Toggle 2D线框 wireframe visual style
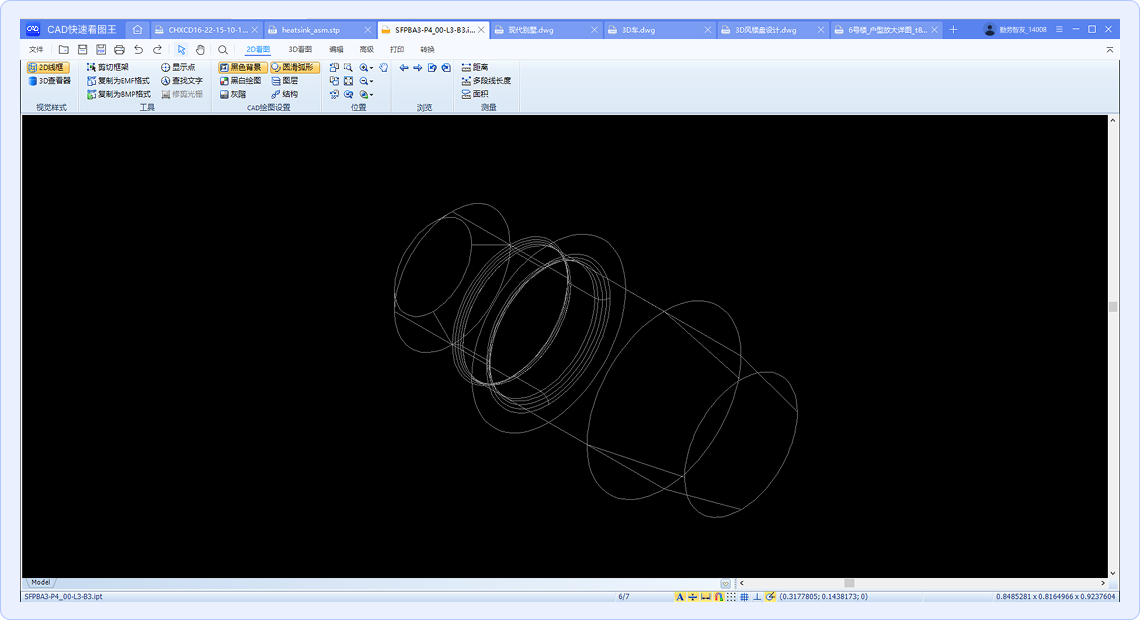The height and width of the screenshot is (620, 1140). pyautogui.click(x=47, y=67)
